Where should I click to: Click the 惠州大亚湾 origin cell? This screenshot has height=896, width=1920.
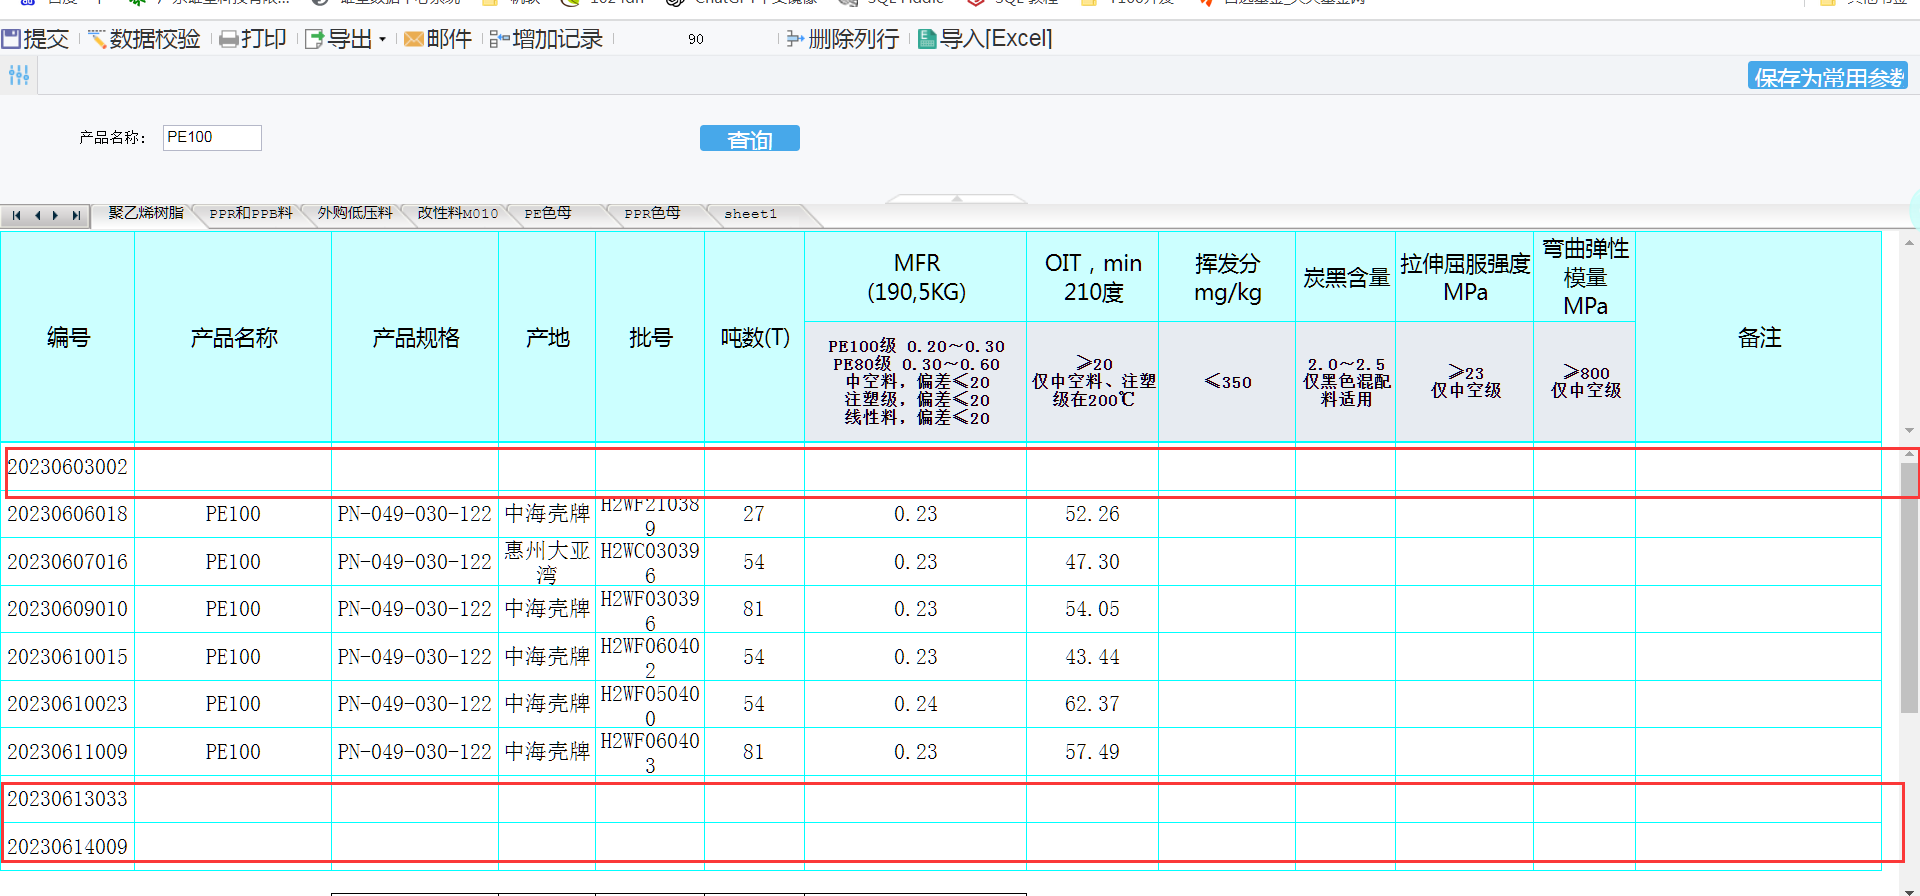coord(547,562)
